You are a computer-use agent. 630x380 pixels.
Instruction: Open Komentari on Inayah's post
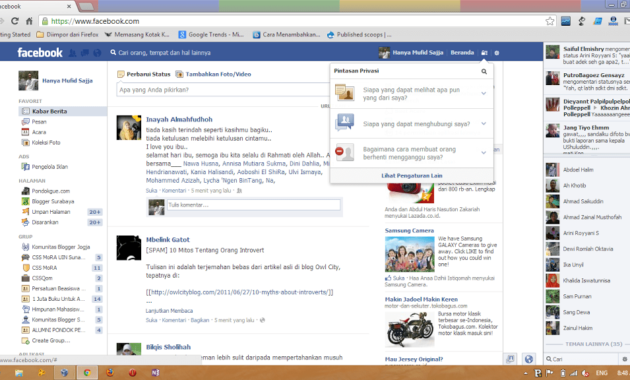(174, 190)
